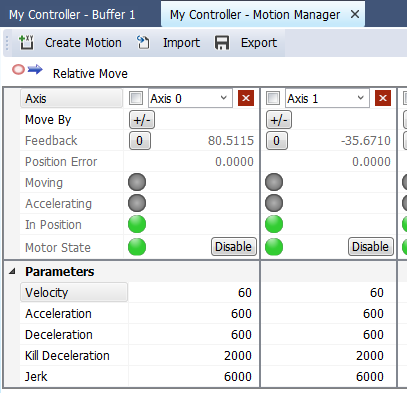Zero the Axis 0 feedback
Screen dimensions: 407x393
(x=140, y=141)
